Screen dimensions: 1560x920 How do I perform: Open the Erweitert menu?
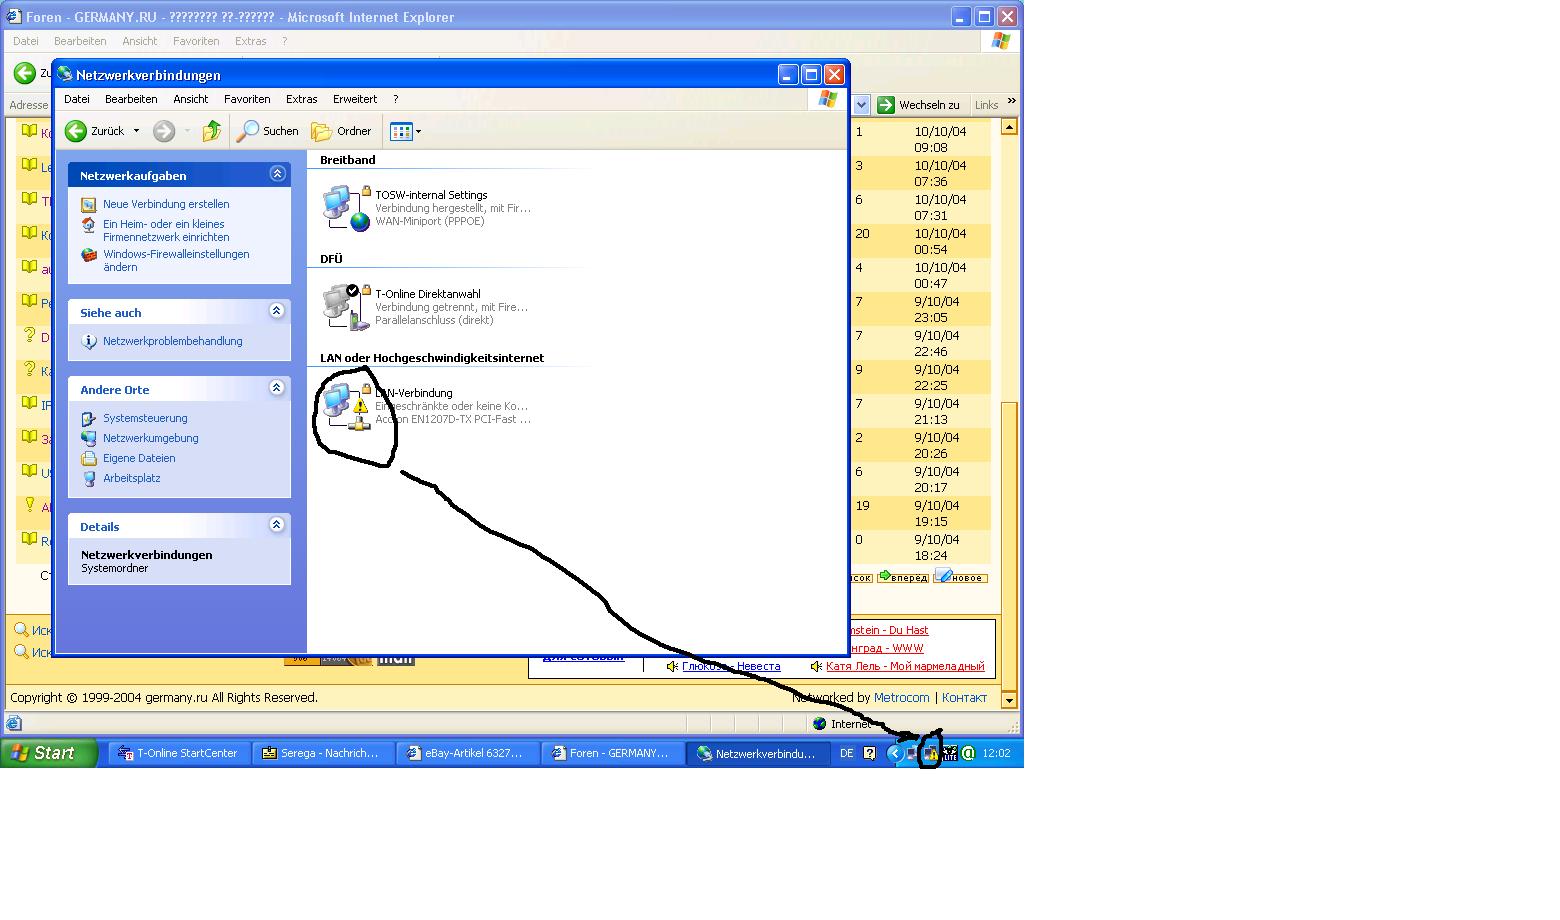[354, 99]
